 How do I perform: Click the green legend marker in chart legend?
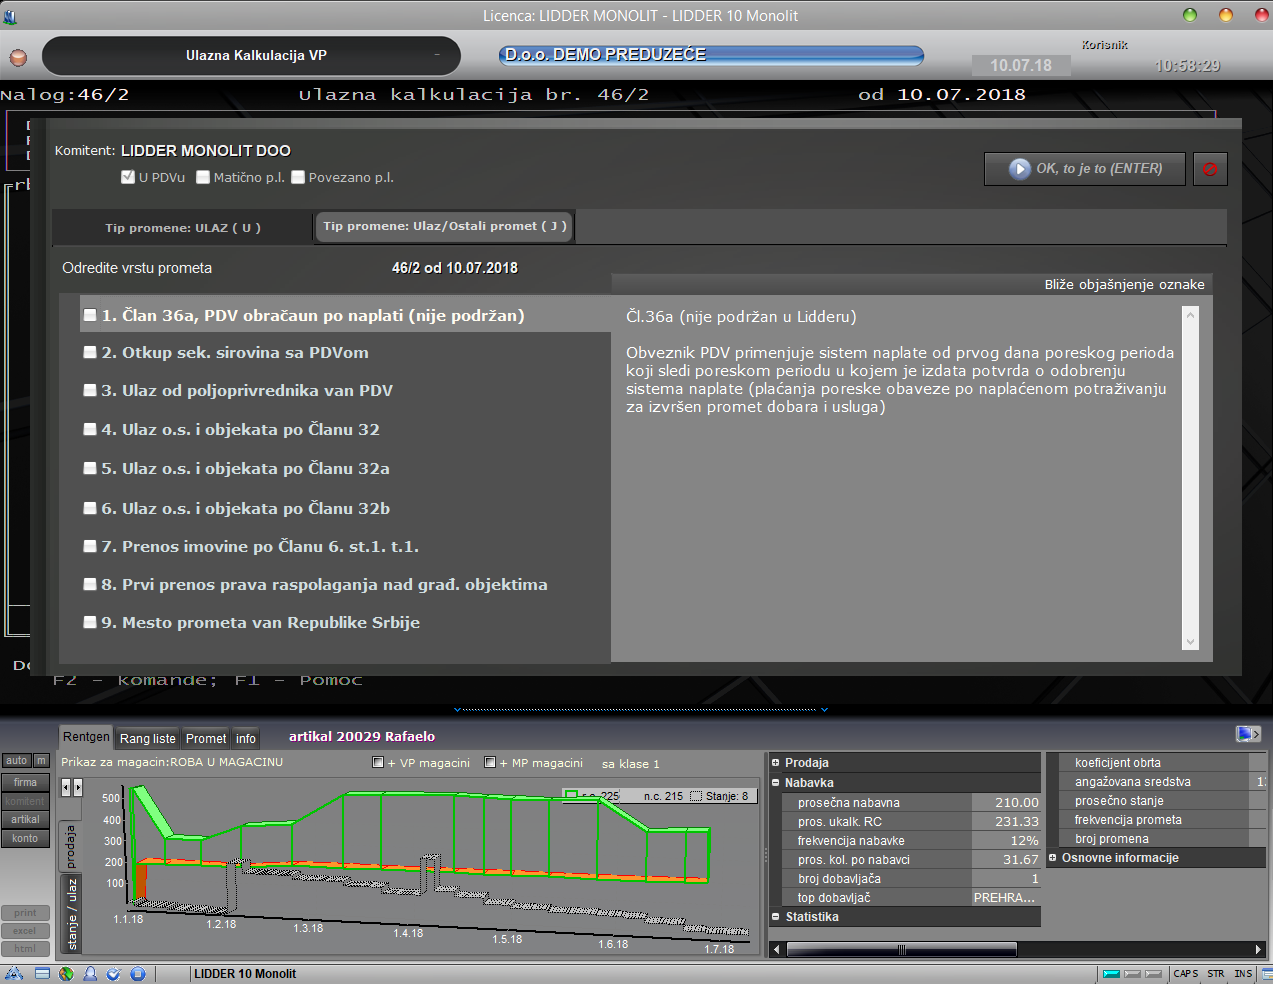[571, 796]
